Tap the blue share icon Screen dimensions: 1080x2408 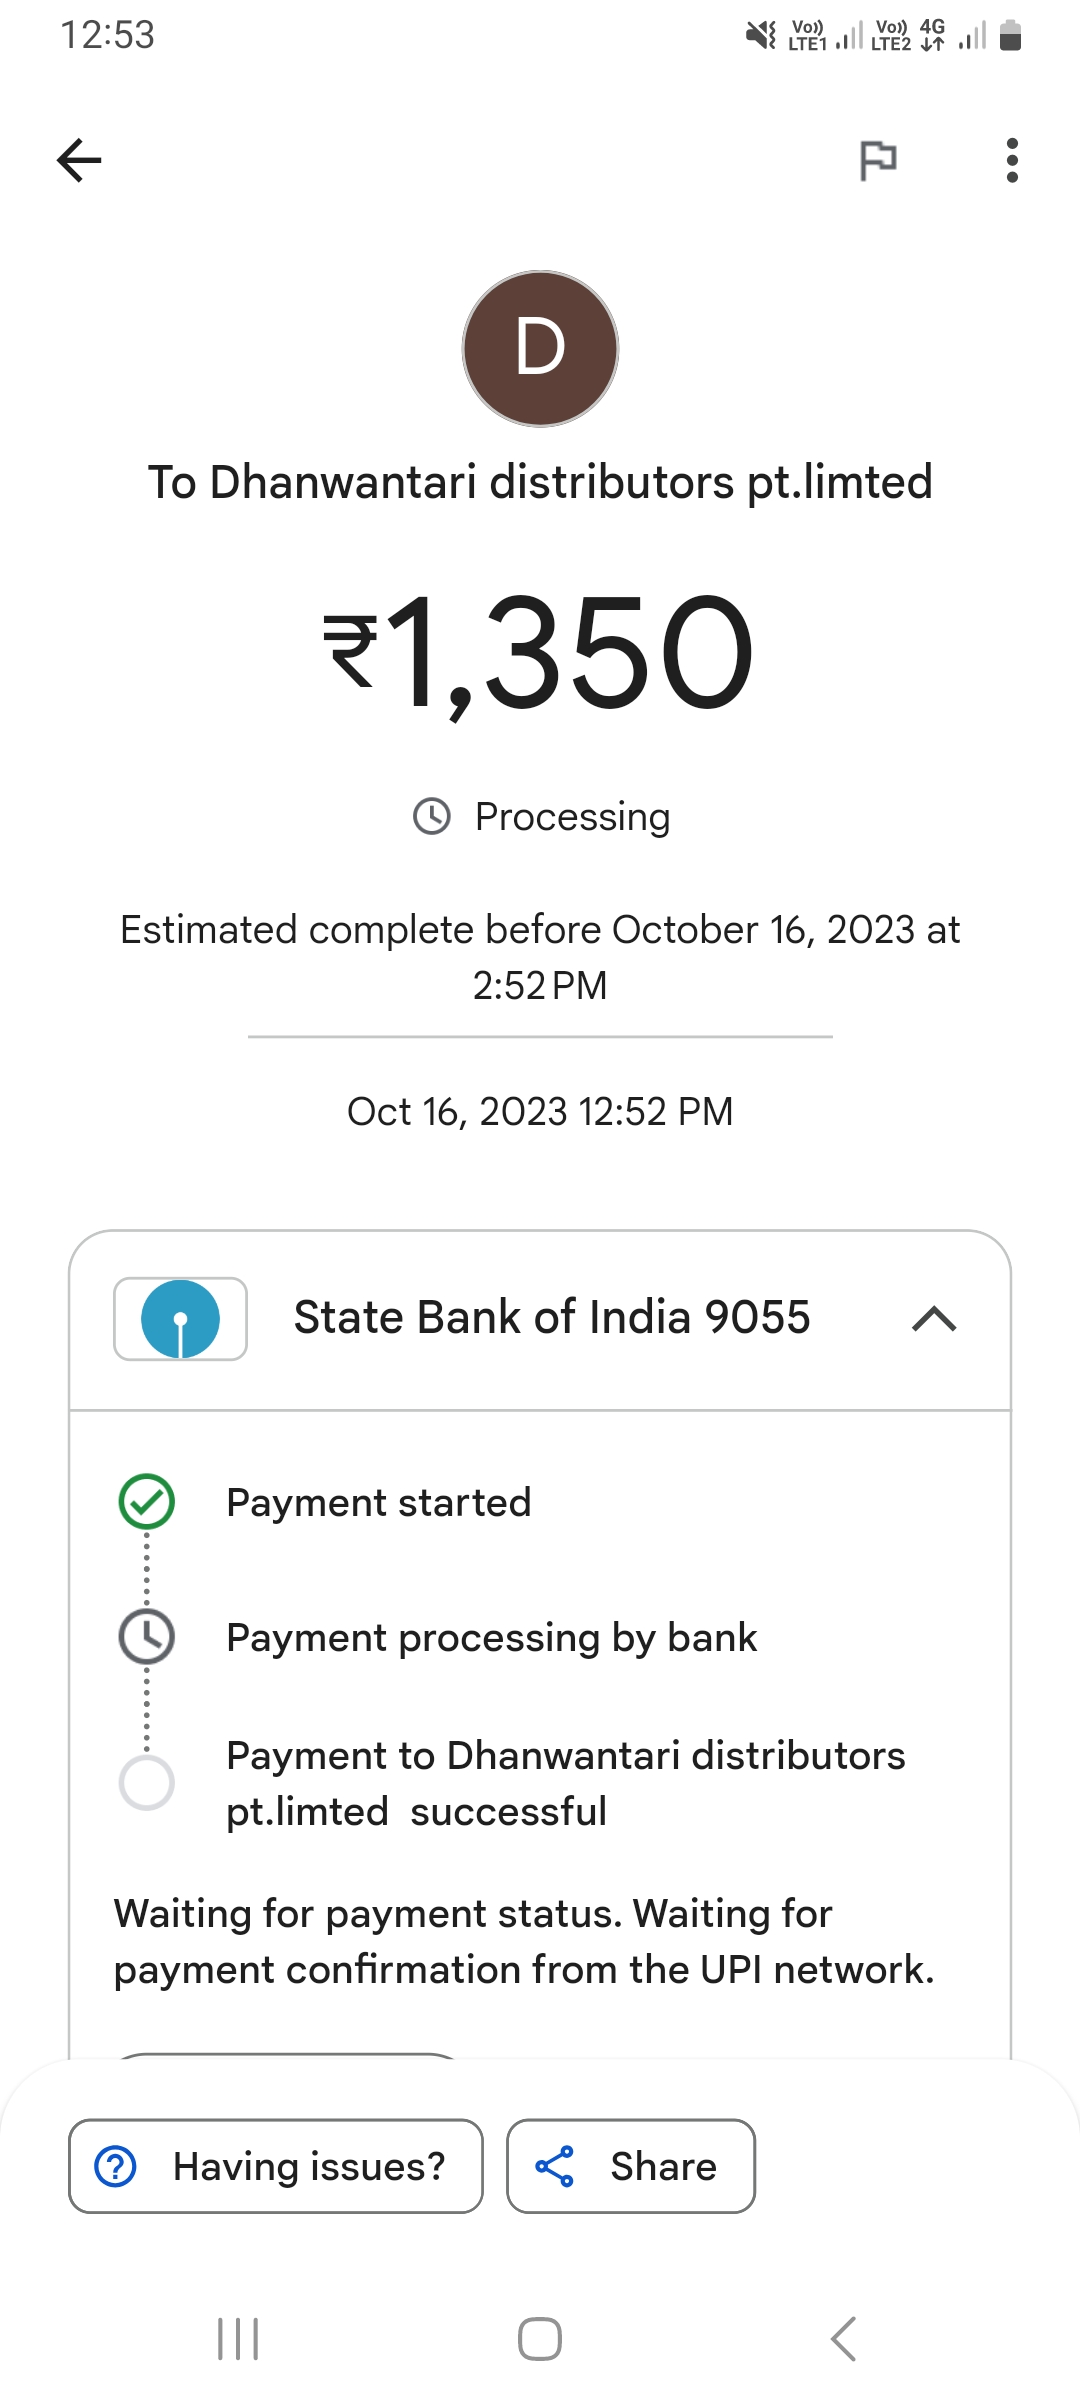pyautogui.click(x=555, y=2166)
